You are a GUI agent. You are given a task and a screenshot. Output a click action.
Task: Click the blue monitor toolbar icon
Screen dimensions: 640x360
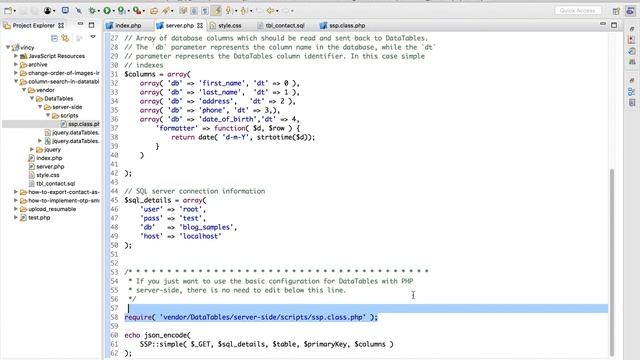(x=65, y=10)
